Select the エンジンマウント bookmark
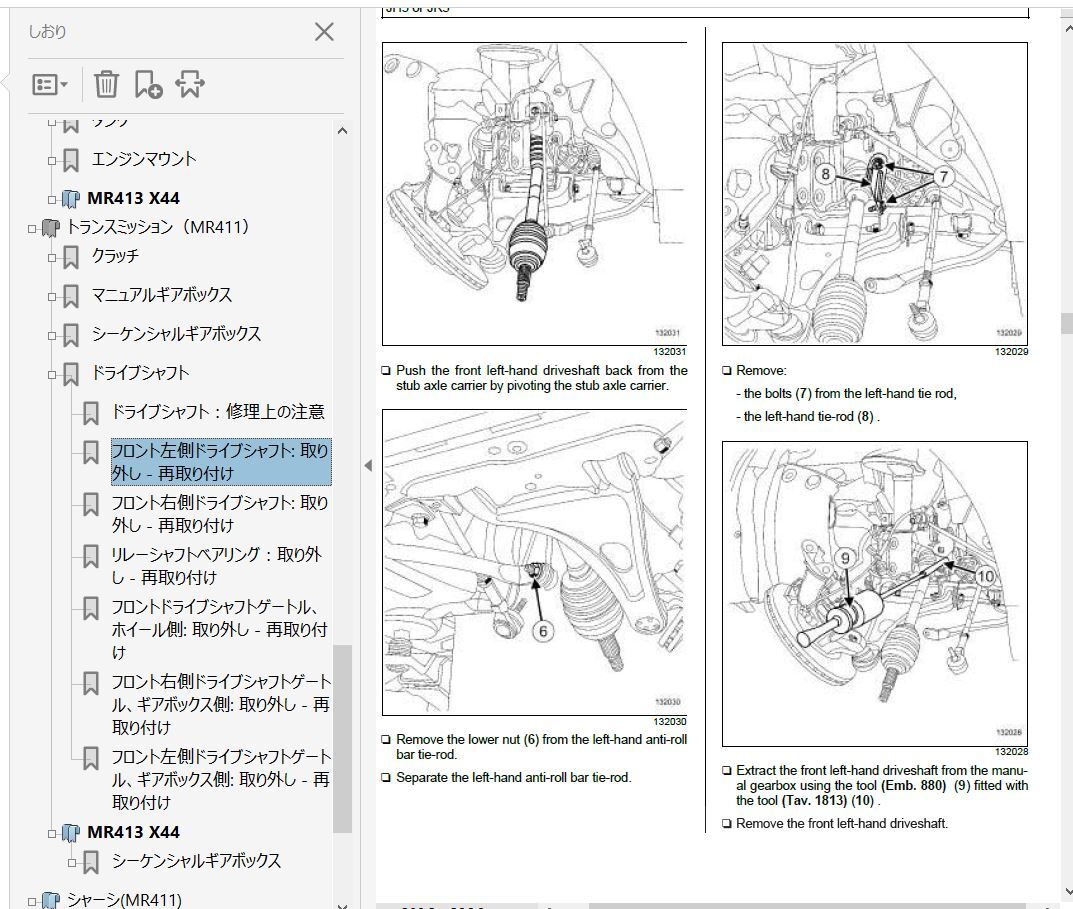The height and width of the screenshot is (909, 1073). (x=144, y=159)
